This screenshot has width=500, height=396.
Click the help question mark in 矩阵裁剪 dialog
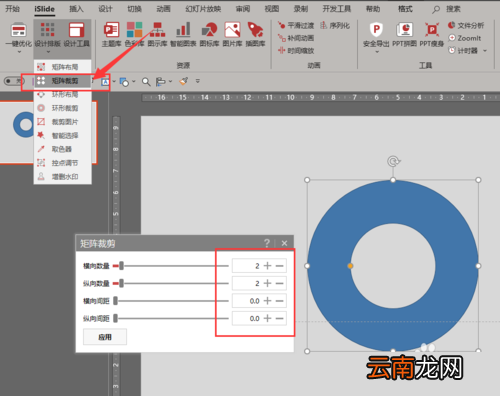click(x=267, y=243)
